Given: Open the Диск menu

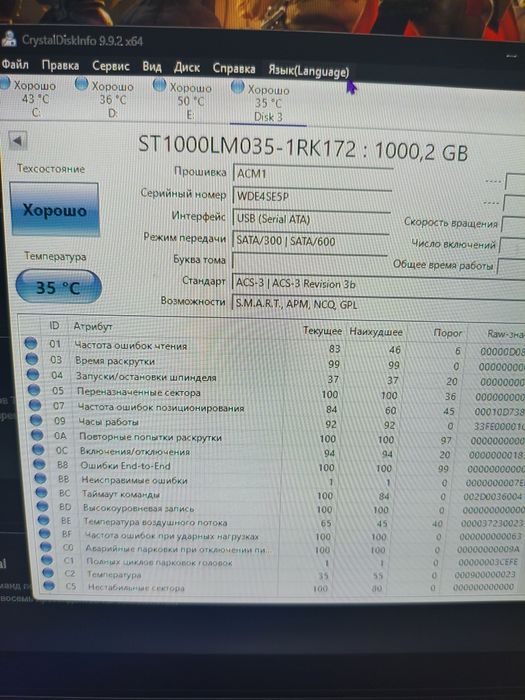Looking at the screenshot, I should [187, 67].
